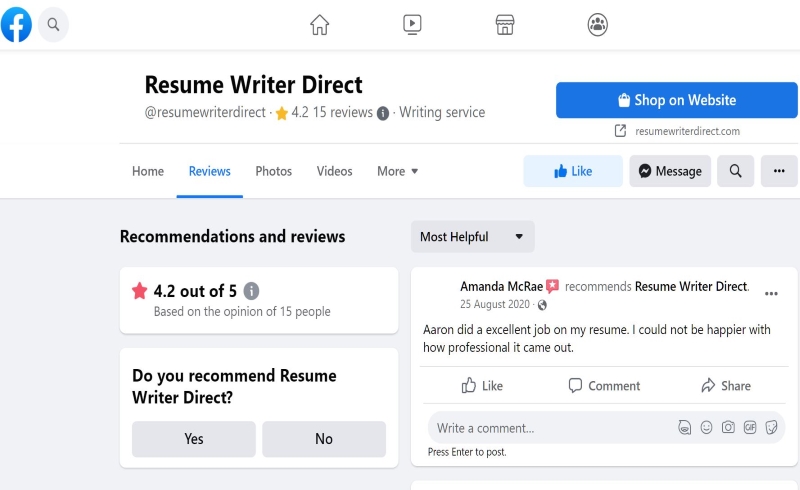Switch to the Home tab
Image resolution: width=800 pixels, height=490 pixels.
coord(148,171)
